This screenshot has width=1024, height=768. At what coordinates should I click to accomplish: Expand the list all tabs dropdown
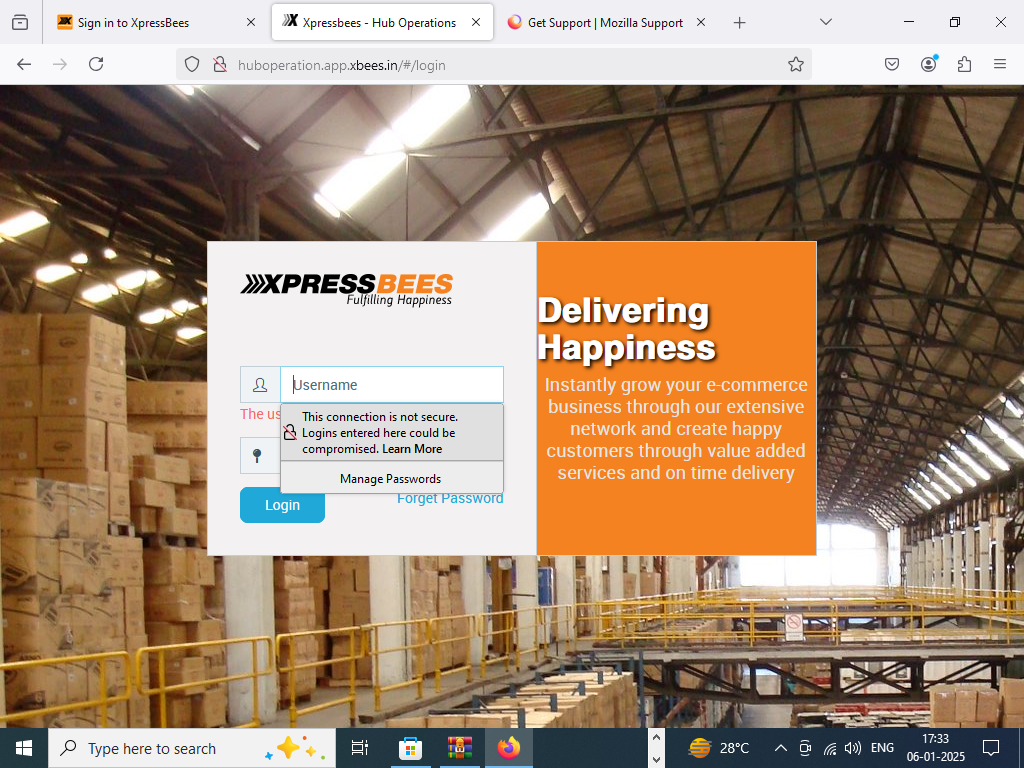click(x=825, y=22)
